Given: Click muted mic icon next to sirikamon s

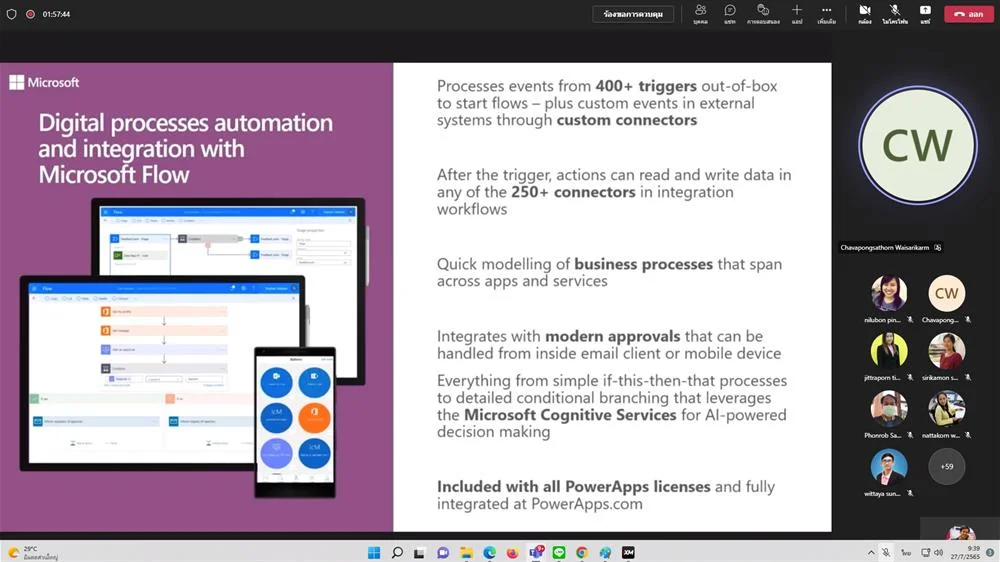Looking at the screenshot, I should (967, 378).
